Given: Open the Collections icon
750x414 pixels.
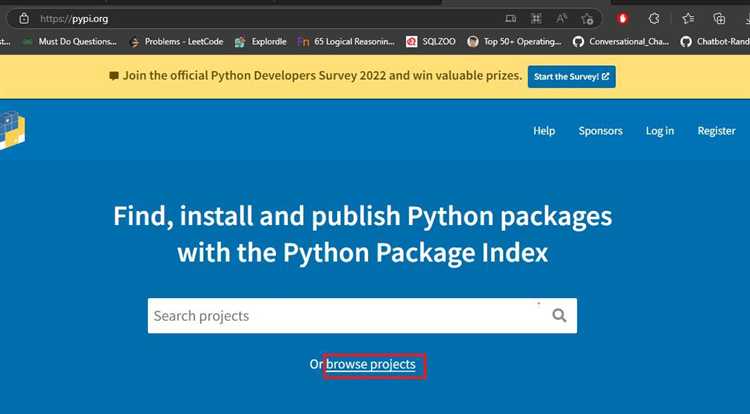Looking at the screenshot, I should click(x=719, y=19).
